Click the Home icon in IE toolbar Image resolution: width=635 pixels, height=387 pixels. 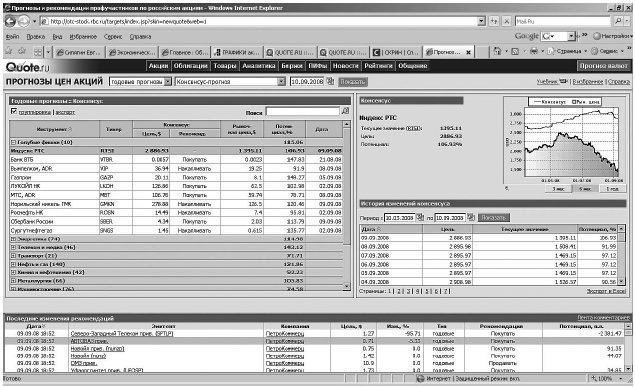(x=497, y=51)
